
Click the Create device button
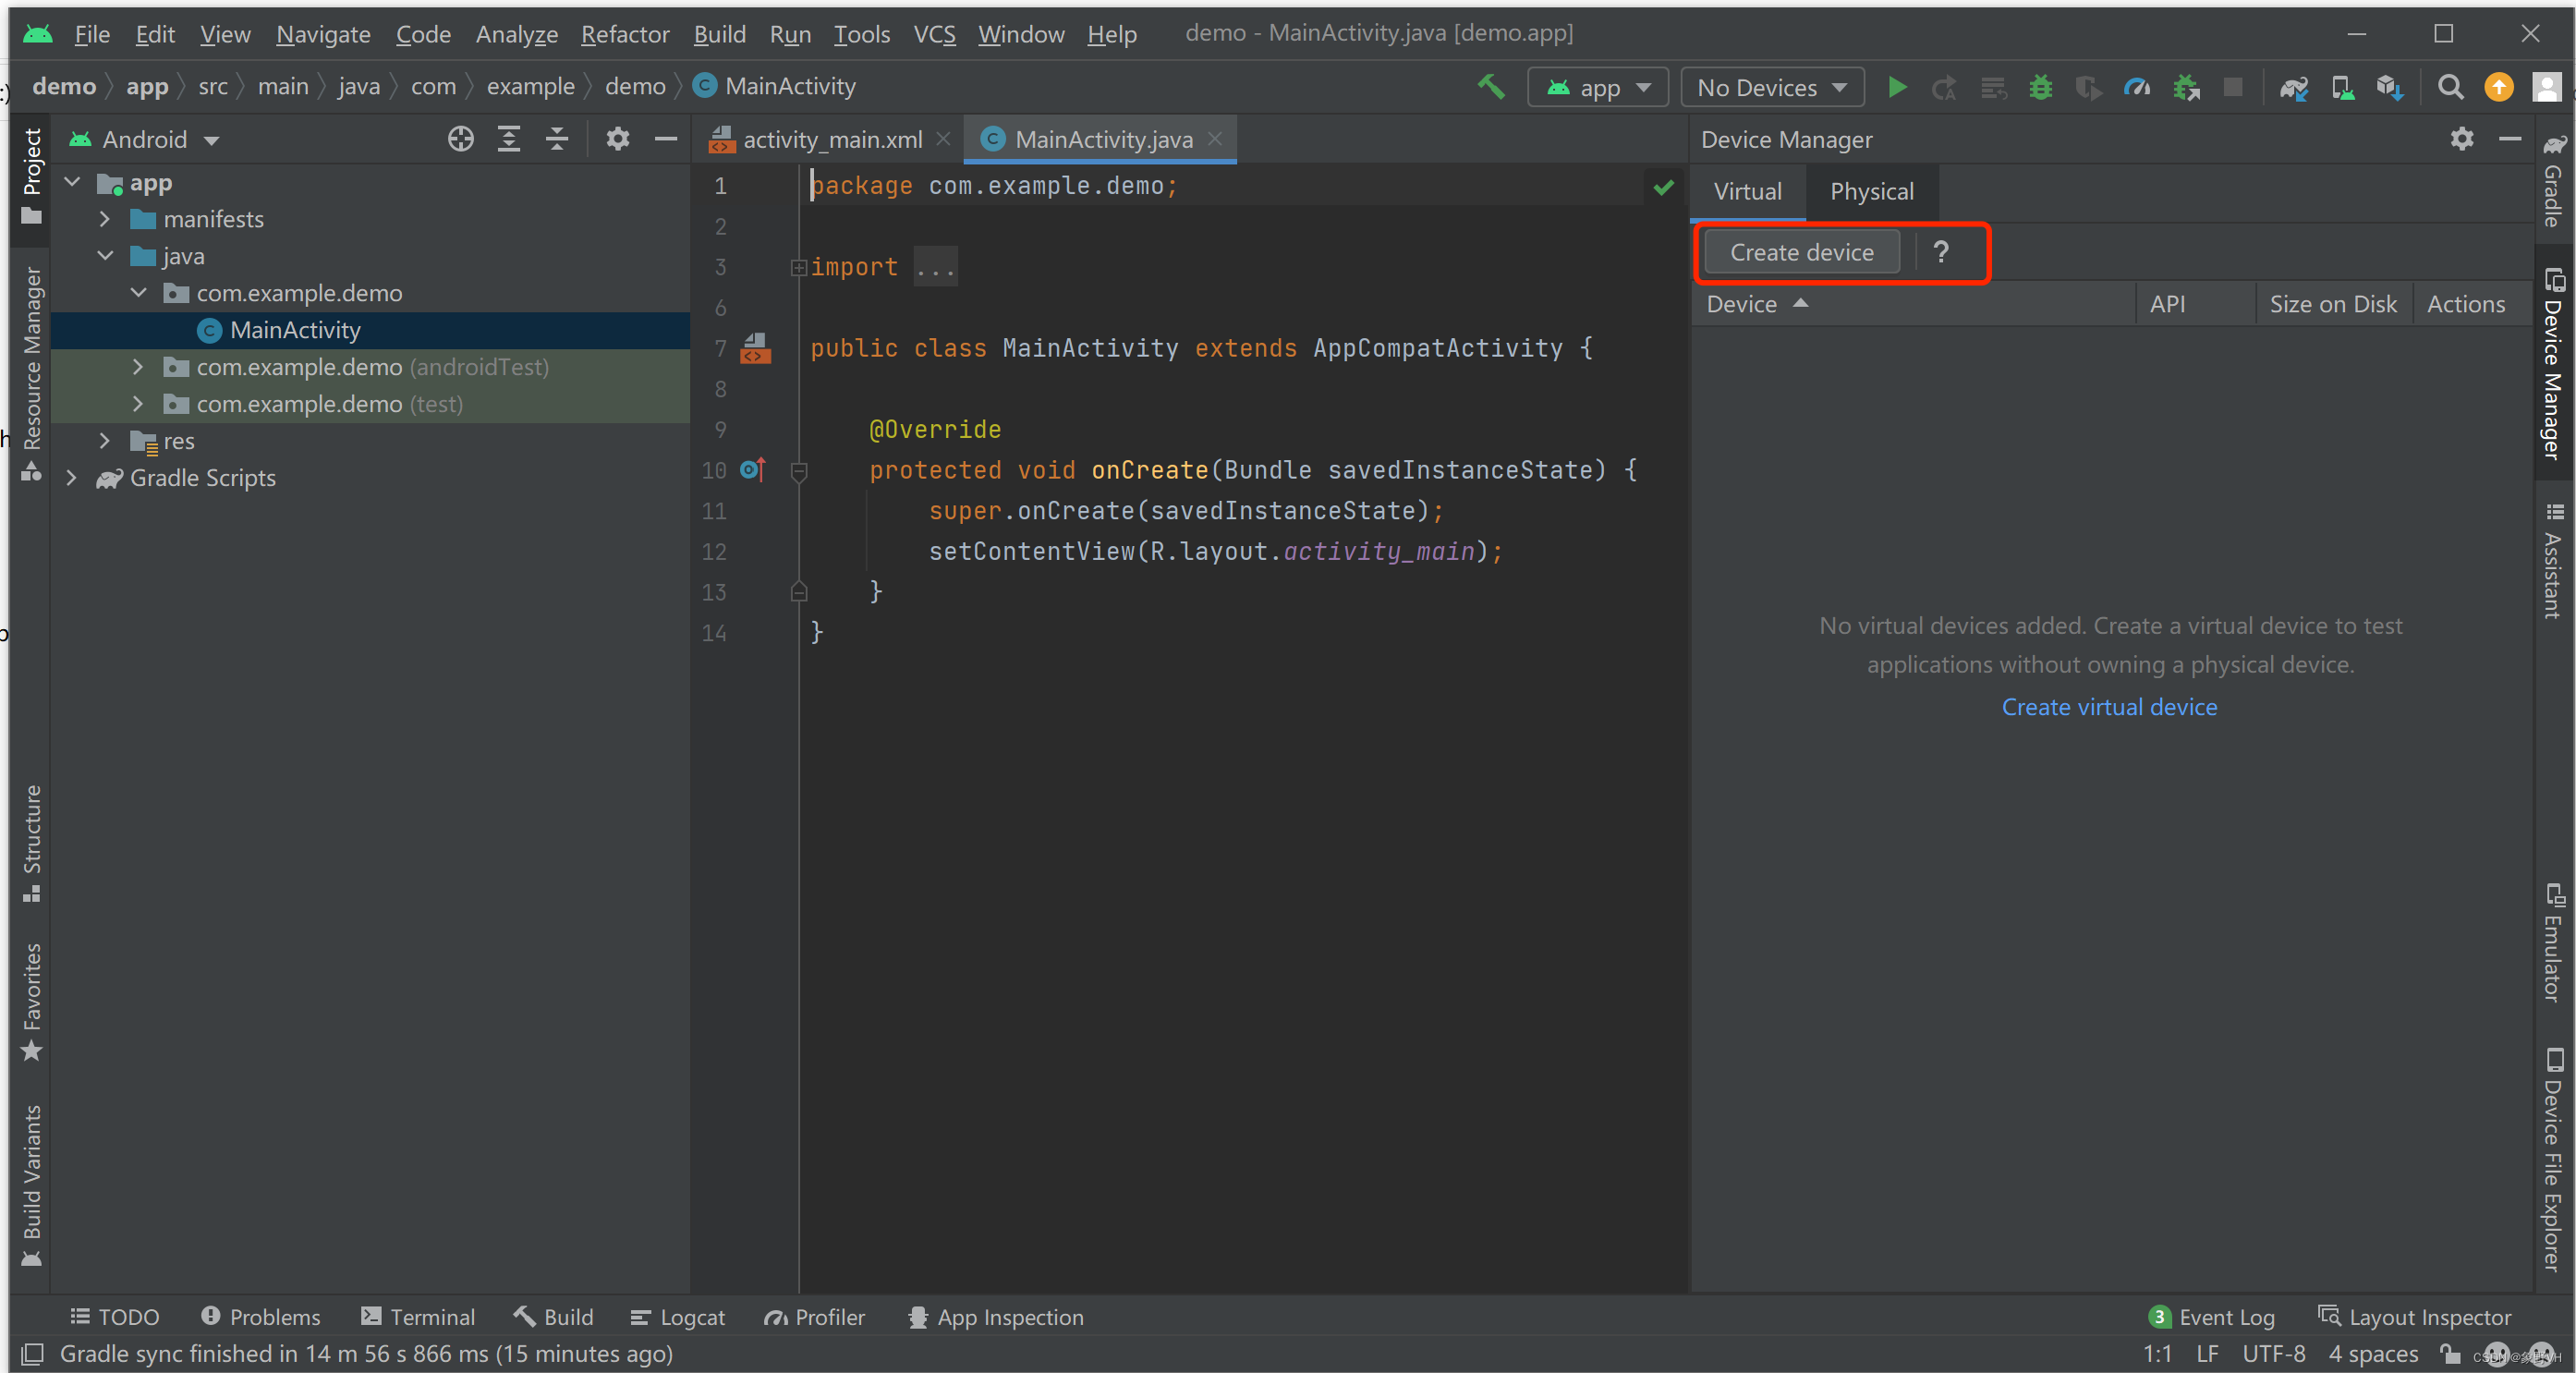coord(1803,252)
